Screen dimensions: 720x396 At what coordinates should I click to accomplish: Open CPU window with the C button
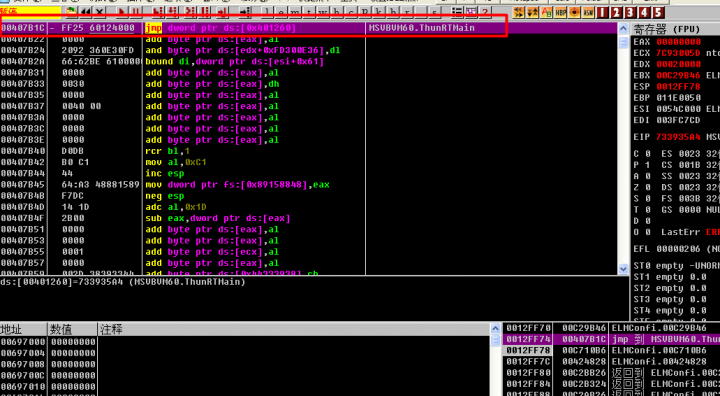[x=351, y=11]
